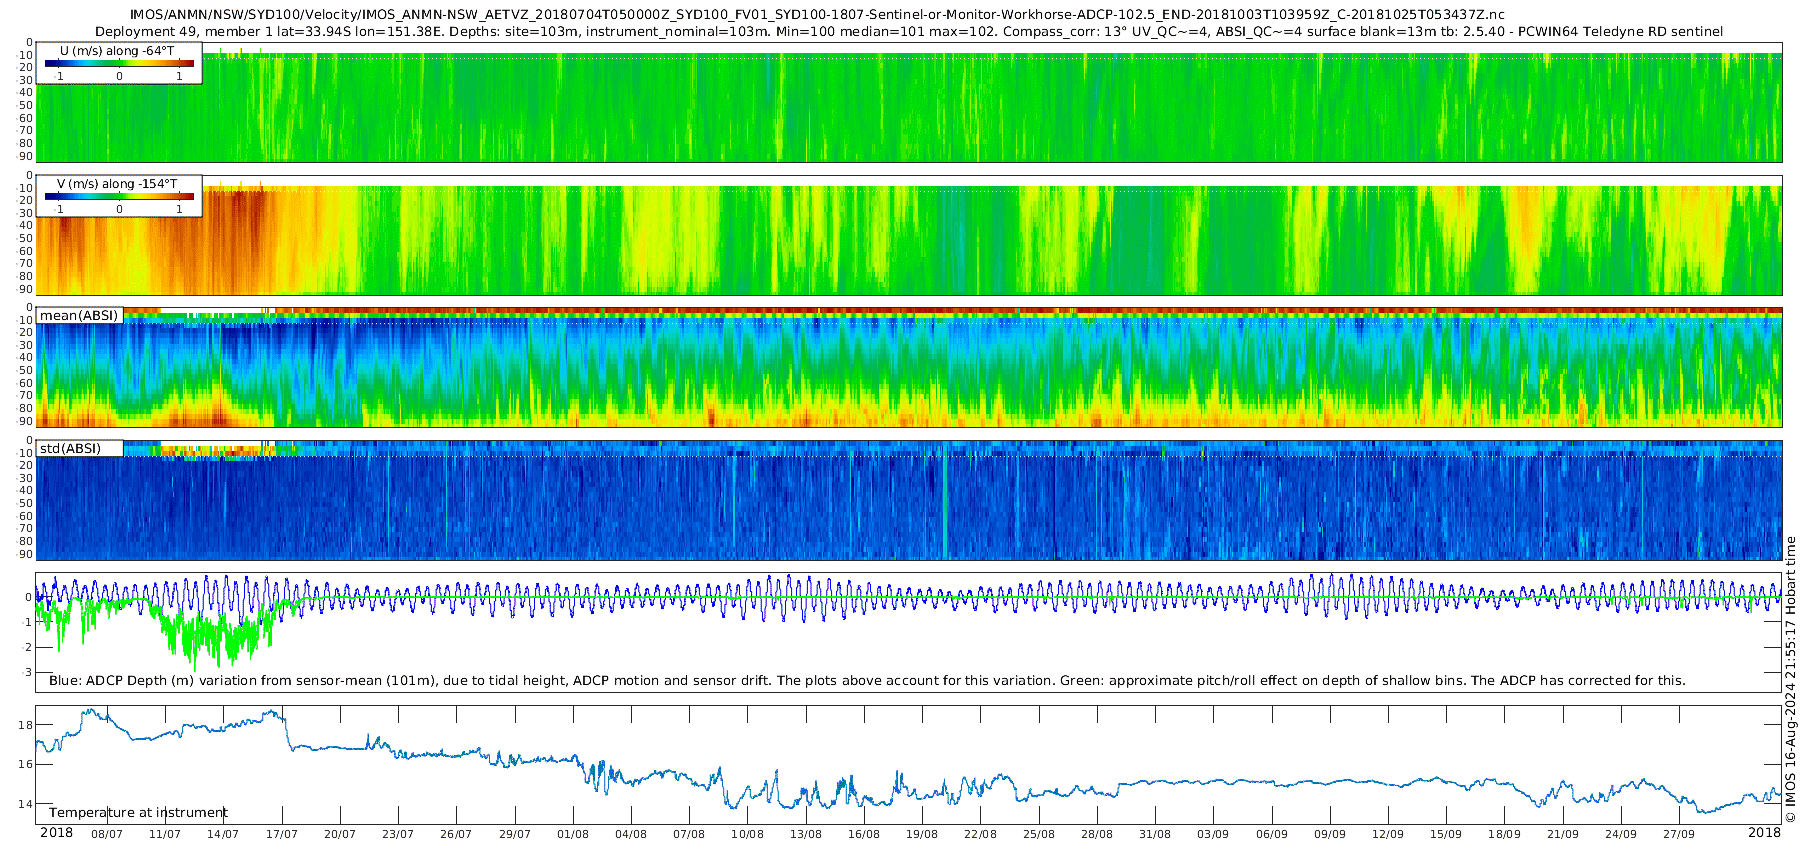This screenshot has width=1800, height=850.
Task: Click the blue ADCP depth description caption
Action: click(867, 681)
